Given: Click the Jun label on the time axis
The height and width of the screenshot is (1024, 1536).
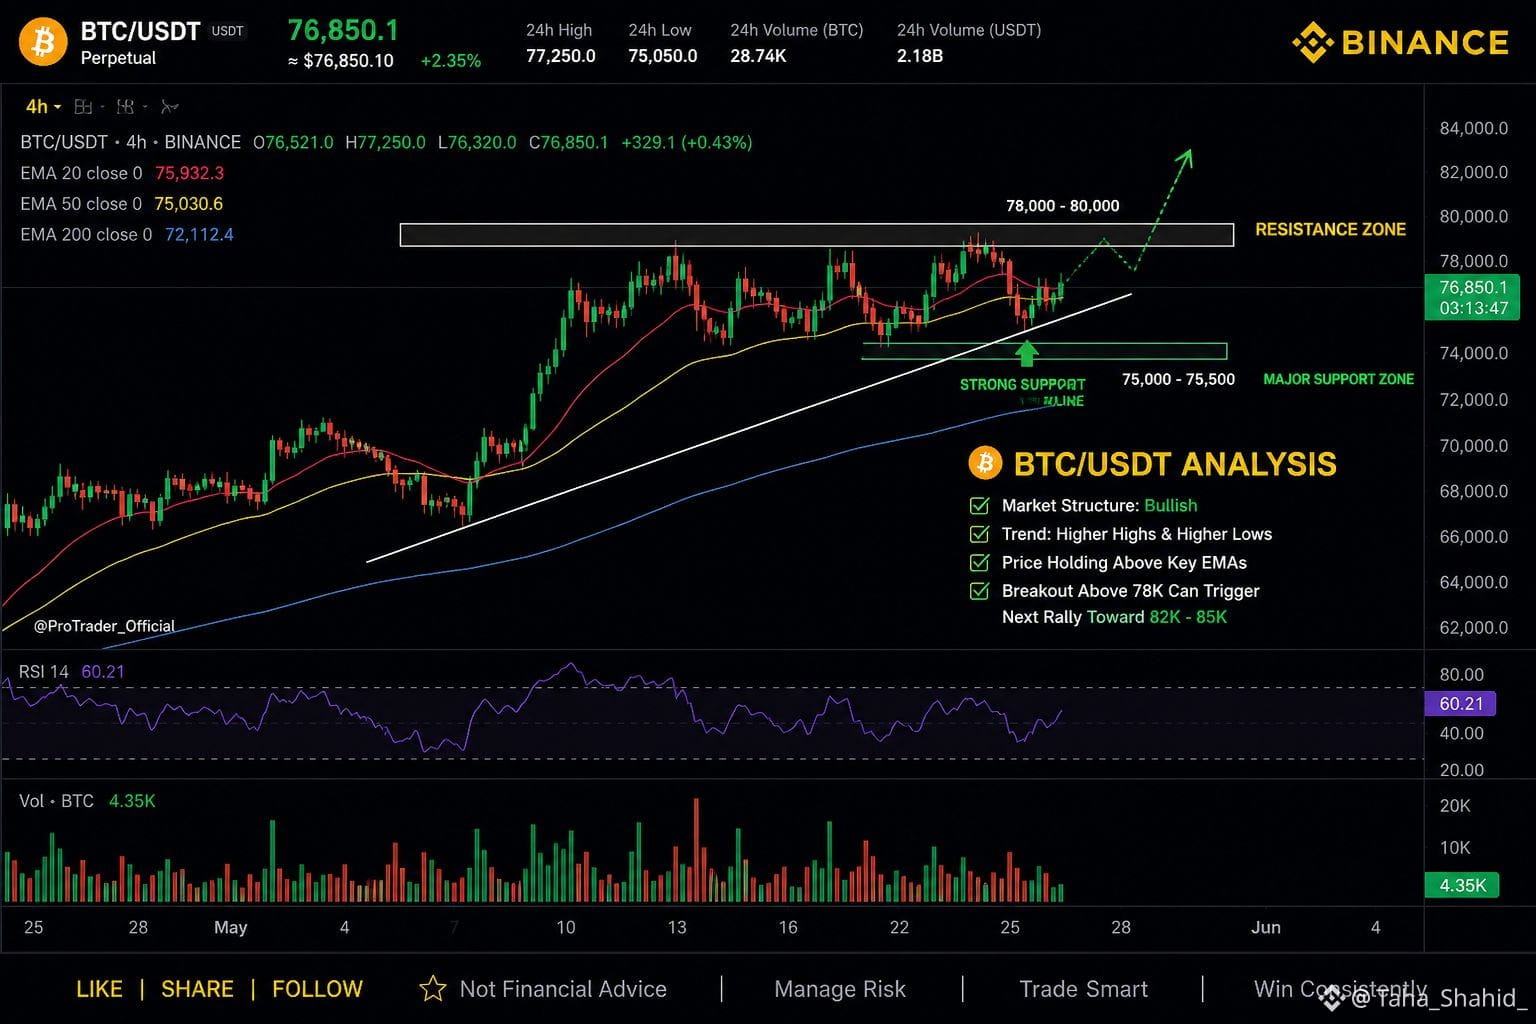Looking at the screenshot, I should pyautogui.click(x=1266, y=928).
